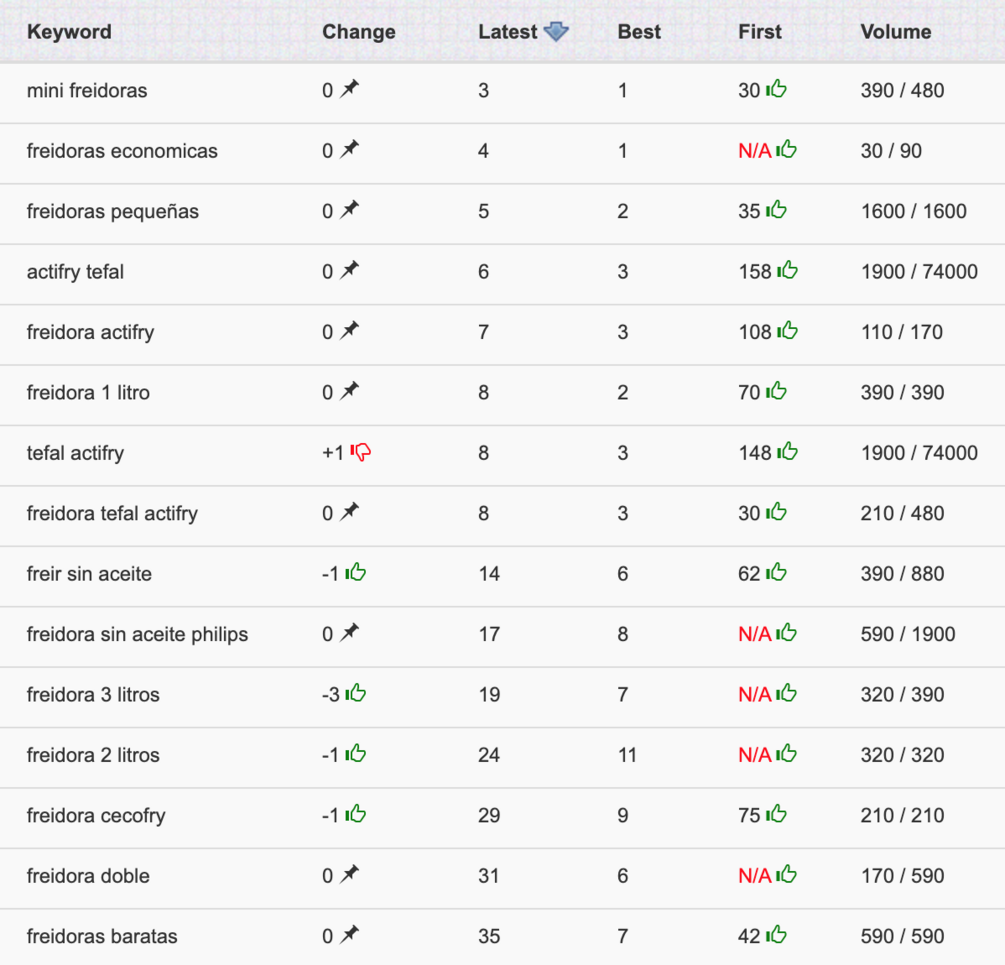Click the pin icon for freidora 1 litro
The height and width of the screenshot is (965, 1005).
[349, 390]
